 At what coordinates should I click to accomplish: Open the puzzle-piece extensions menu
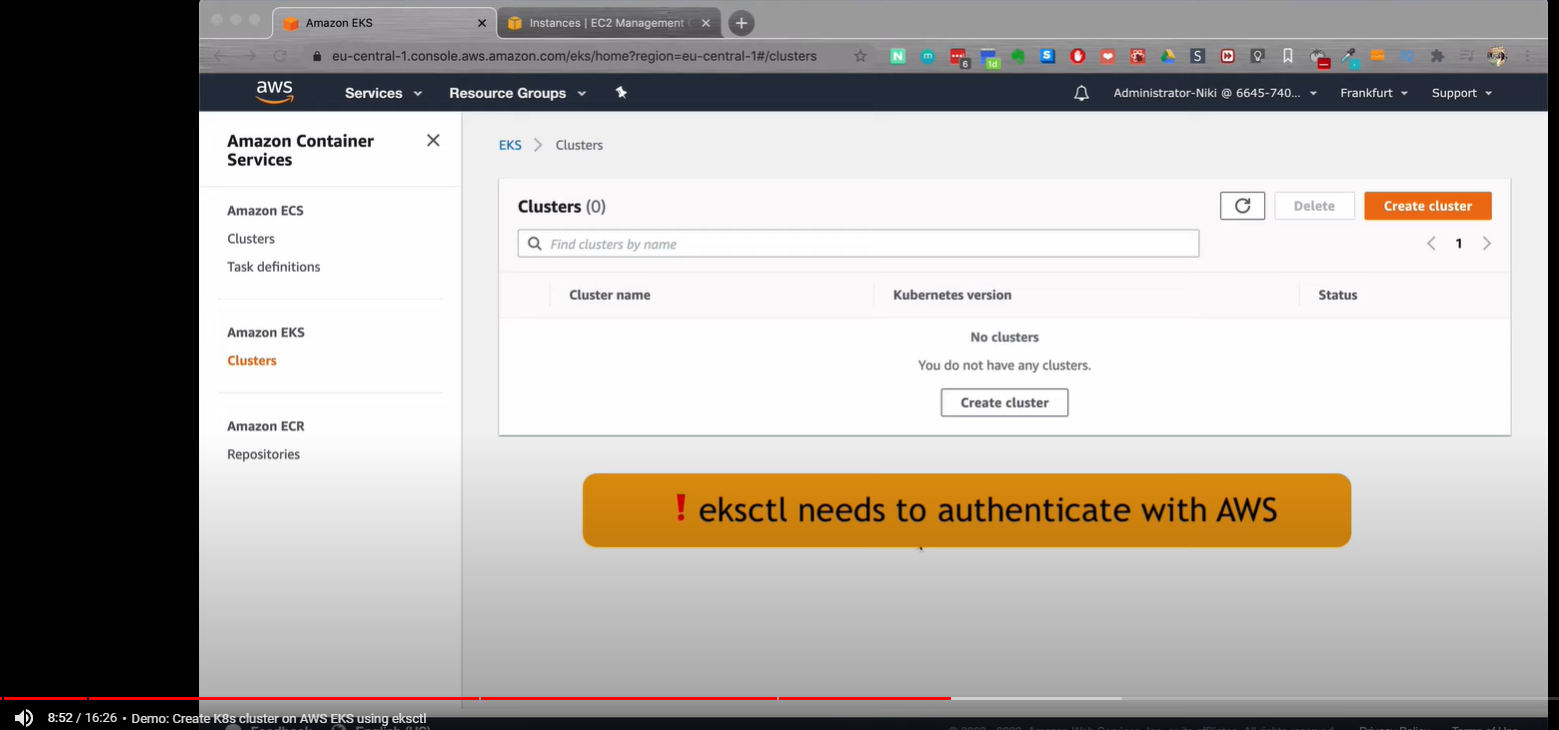pyautogui.click(x=1438, y=56)
